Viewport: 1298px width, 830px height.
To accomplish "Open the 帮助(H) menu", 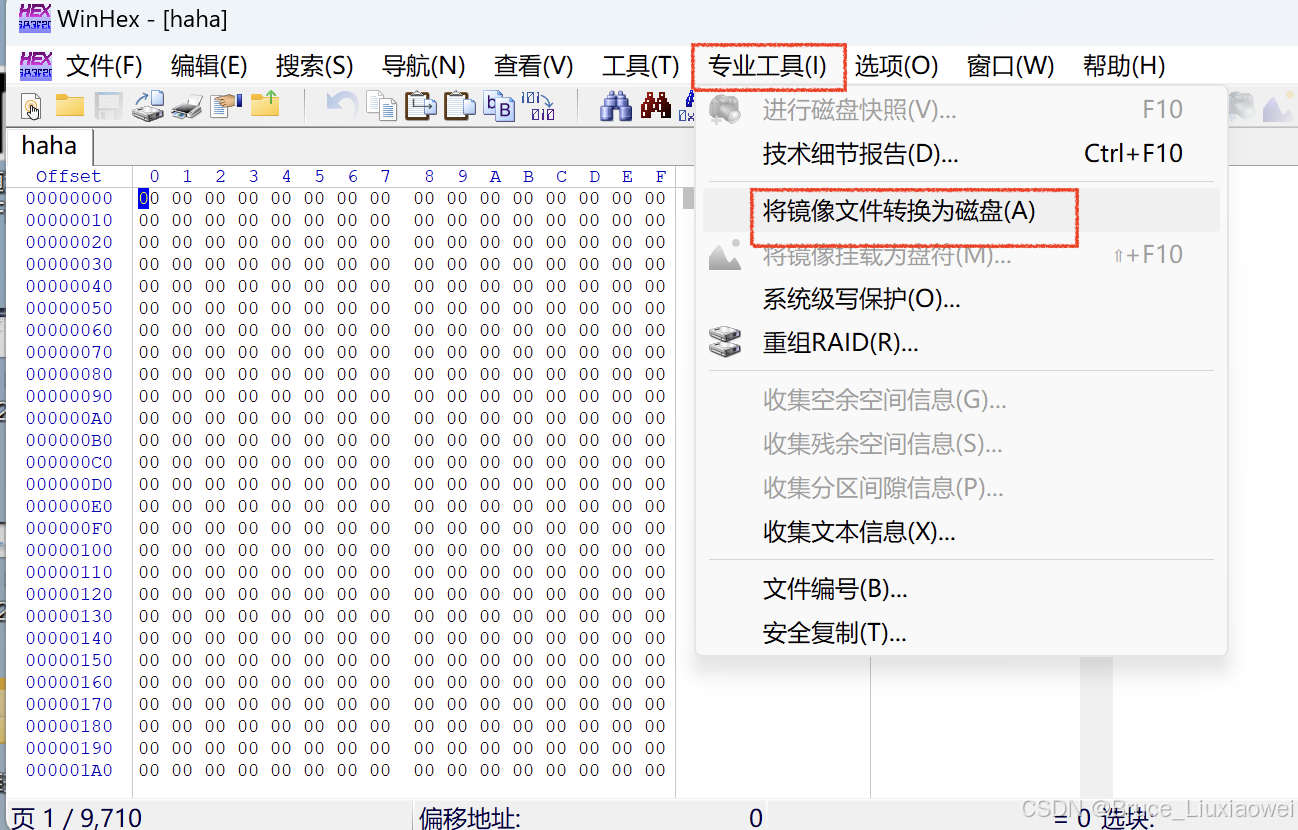I will coord(1124,66).
